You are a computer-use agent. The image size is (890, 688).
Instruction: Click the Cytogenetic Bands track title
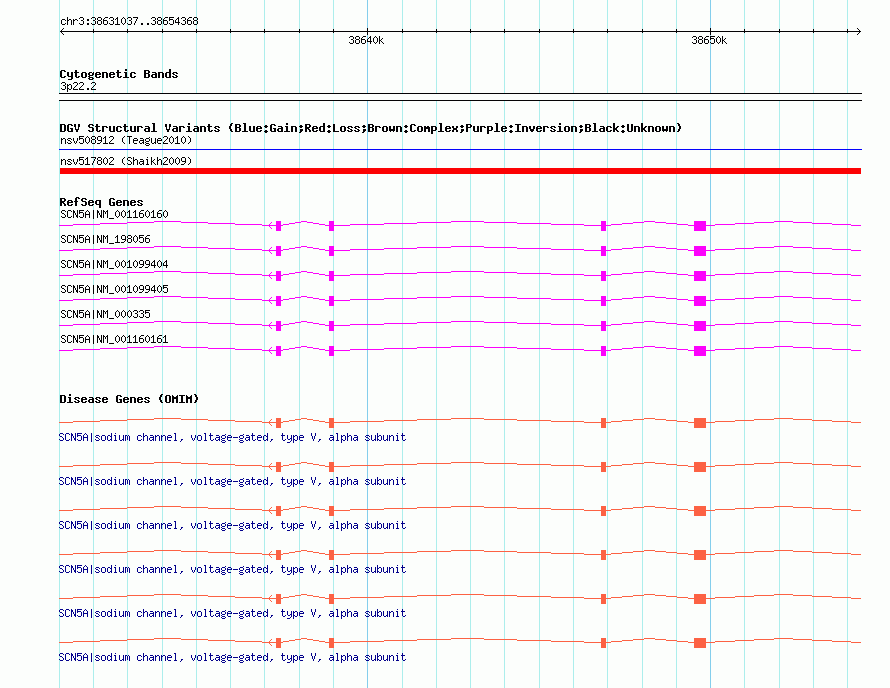click(119, 74)
